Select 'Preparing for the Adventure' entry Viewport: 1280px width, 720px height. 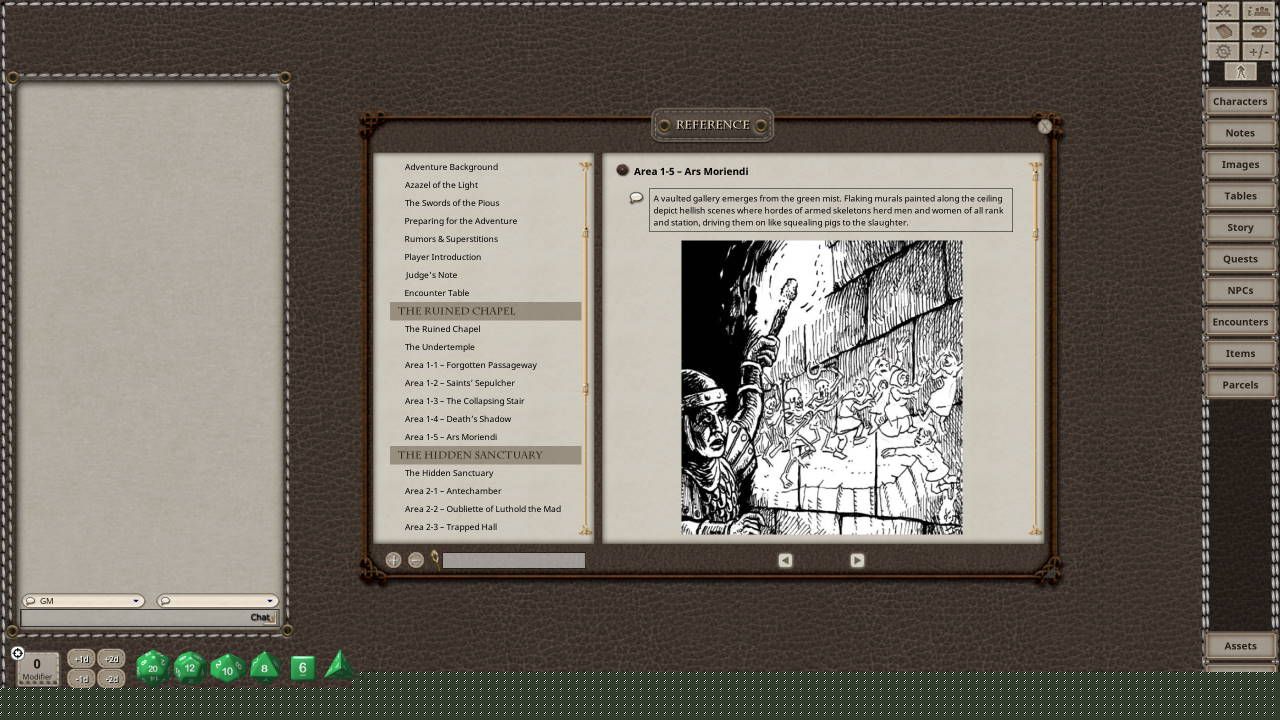tap(461, 221)
